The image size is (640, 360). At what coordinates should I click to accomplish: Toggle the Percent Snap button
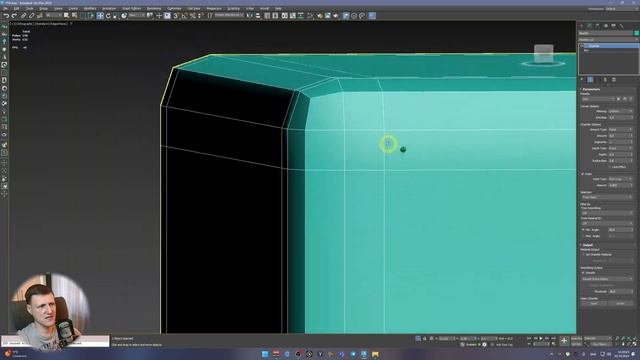193,16
